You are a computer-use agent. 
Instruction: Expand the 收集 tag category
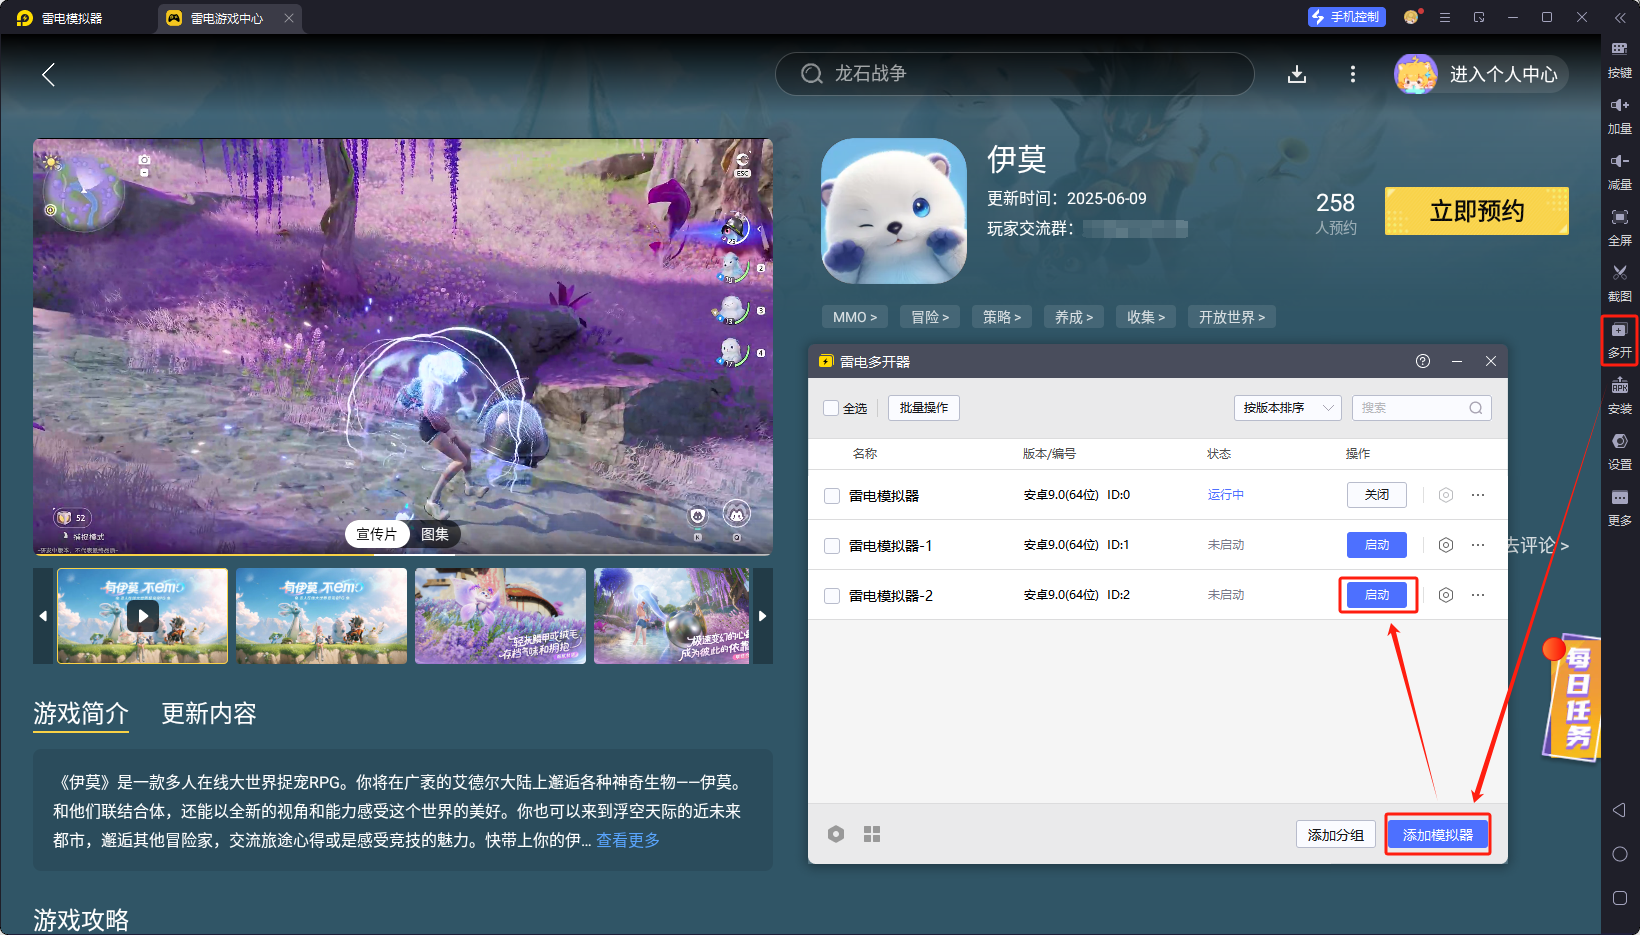(x=1146, y=317)
